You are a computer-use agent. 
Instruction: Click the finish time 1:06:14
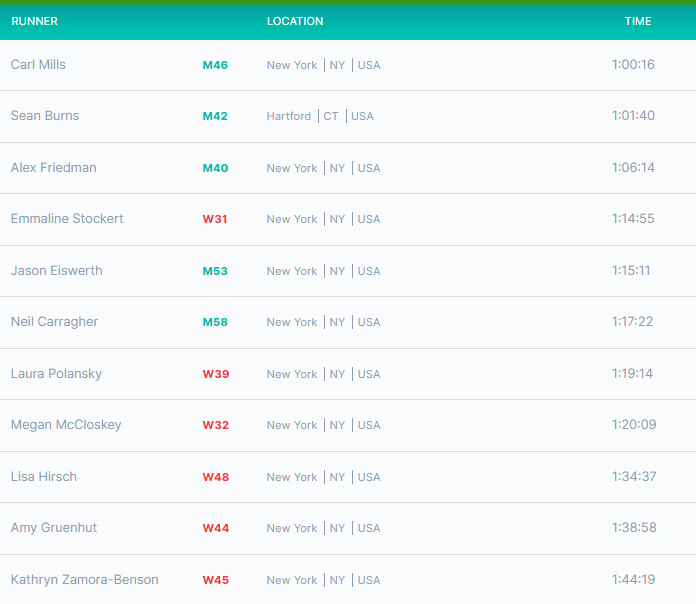633,168
